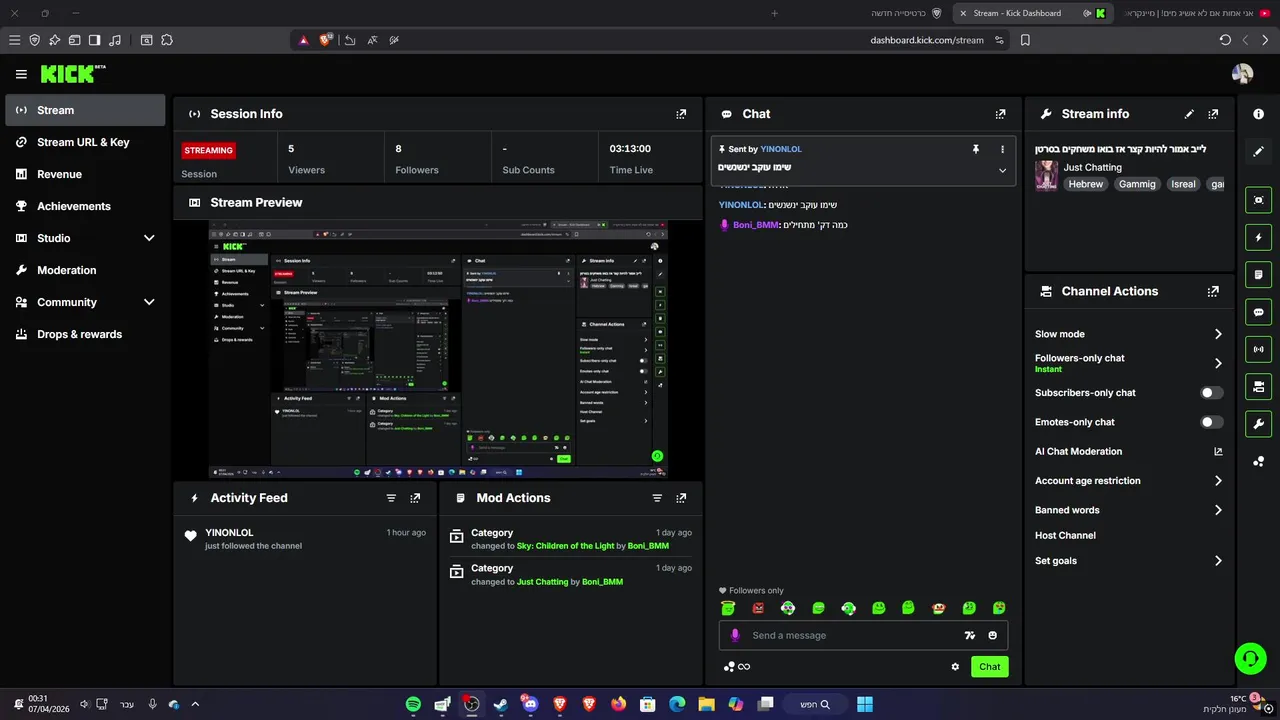Screen dimensions: 1280x720
Task: Pop out the Stream info panel
Action: tap(1213, 114)
